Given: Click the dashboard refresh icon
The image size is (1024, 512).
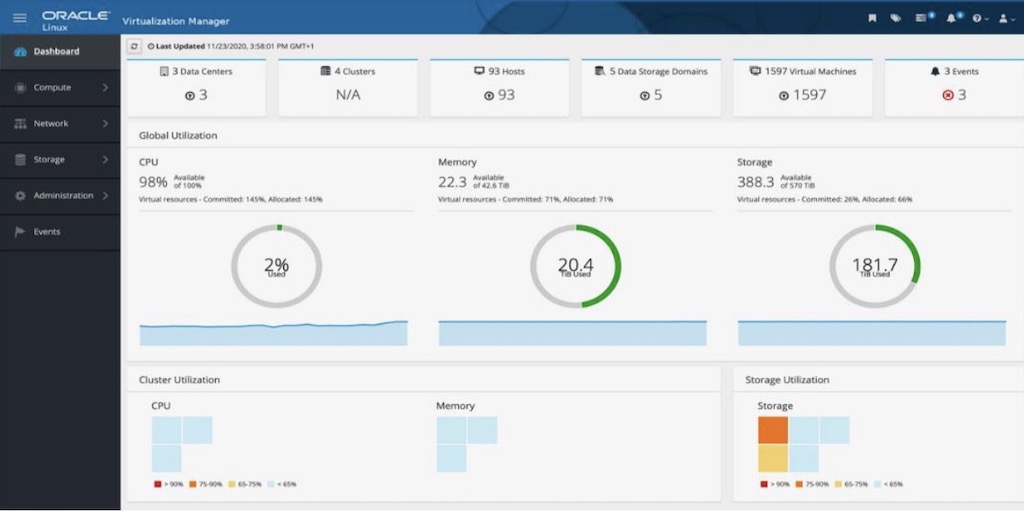Looking at the screenshot, I should [135, 46].
